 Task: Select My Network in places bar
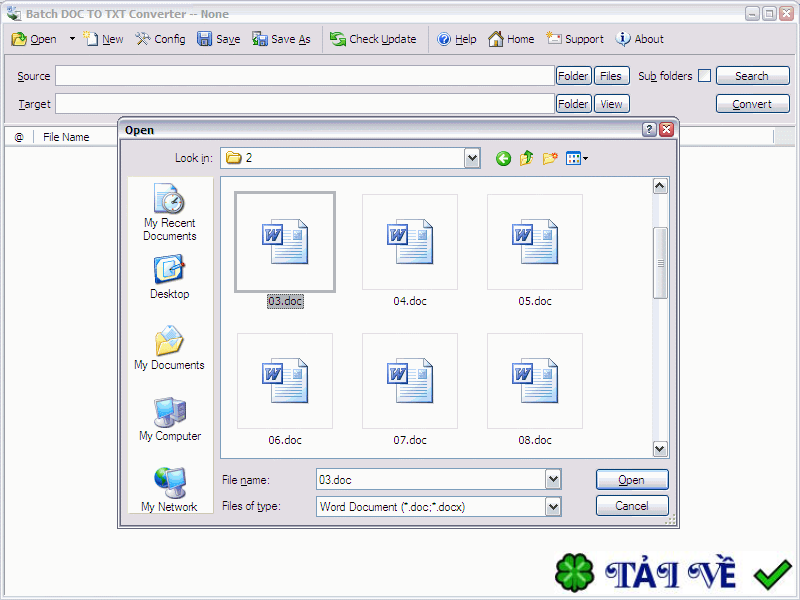click(x=169, y=490)
